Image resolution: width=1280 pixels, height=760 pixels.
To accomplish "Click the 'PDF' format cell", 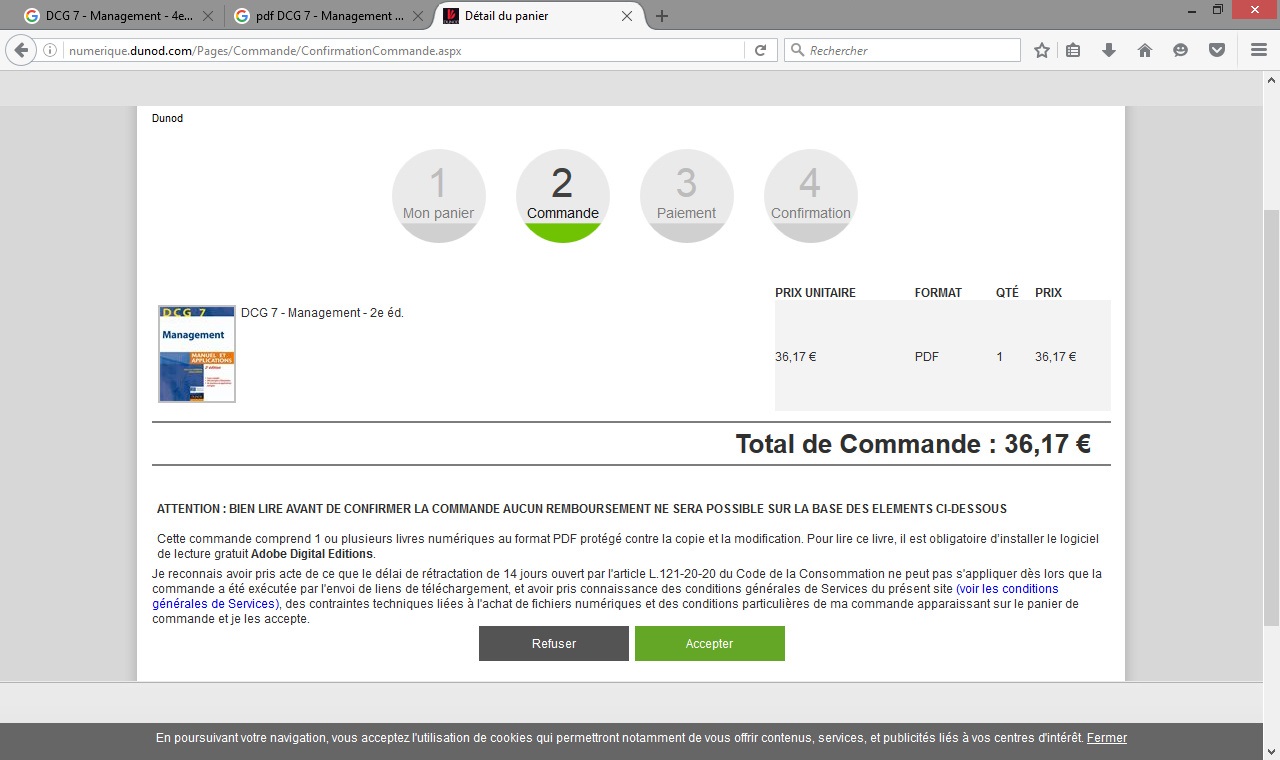I will 927,357.
